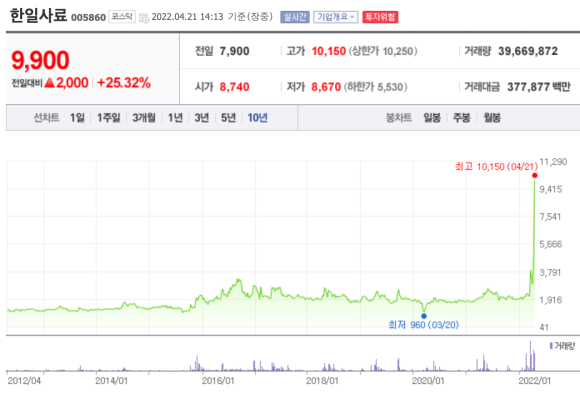Click the 한일사료 stock name
The width and height of the screenshot is (580, 394).
tap(38, 16)
